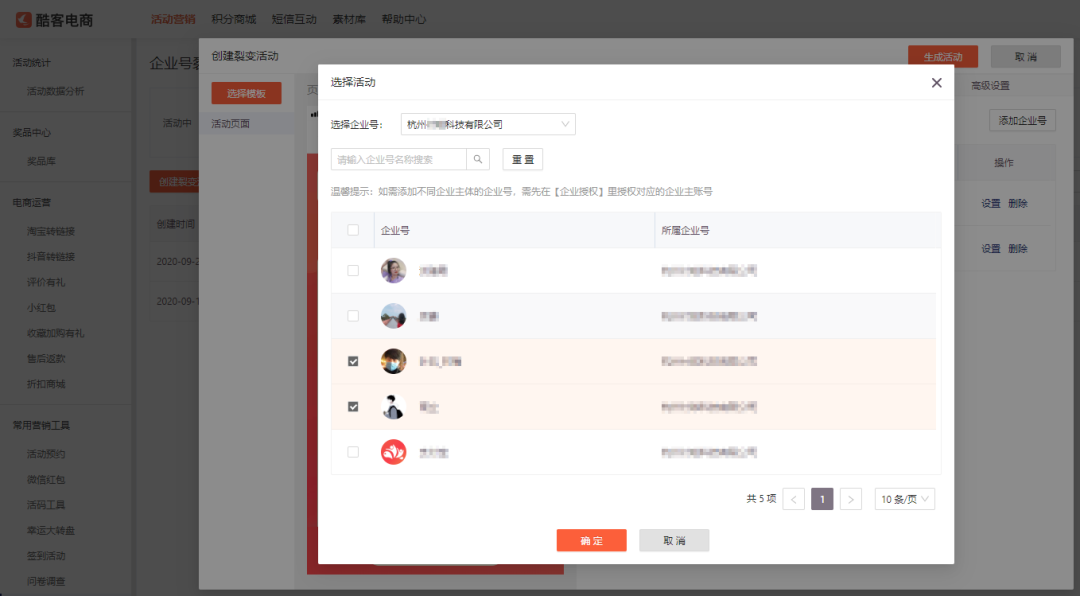The height and width of the screenshot is (596, 1080).
Task: Click the landscape avatar in second row
Action: 393,316
